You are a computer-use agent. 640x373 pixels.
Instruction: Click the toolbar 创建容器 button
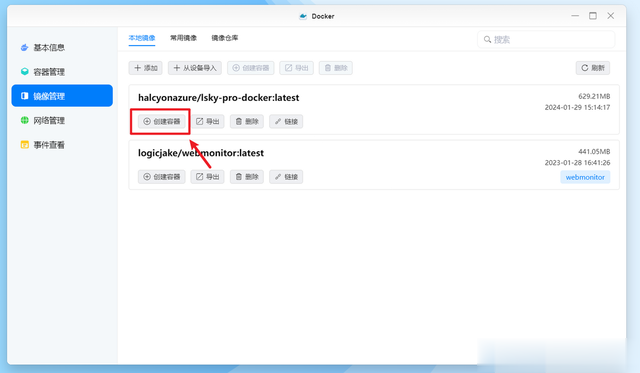[251, 68]
